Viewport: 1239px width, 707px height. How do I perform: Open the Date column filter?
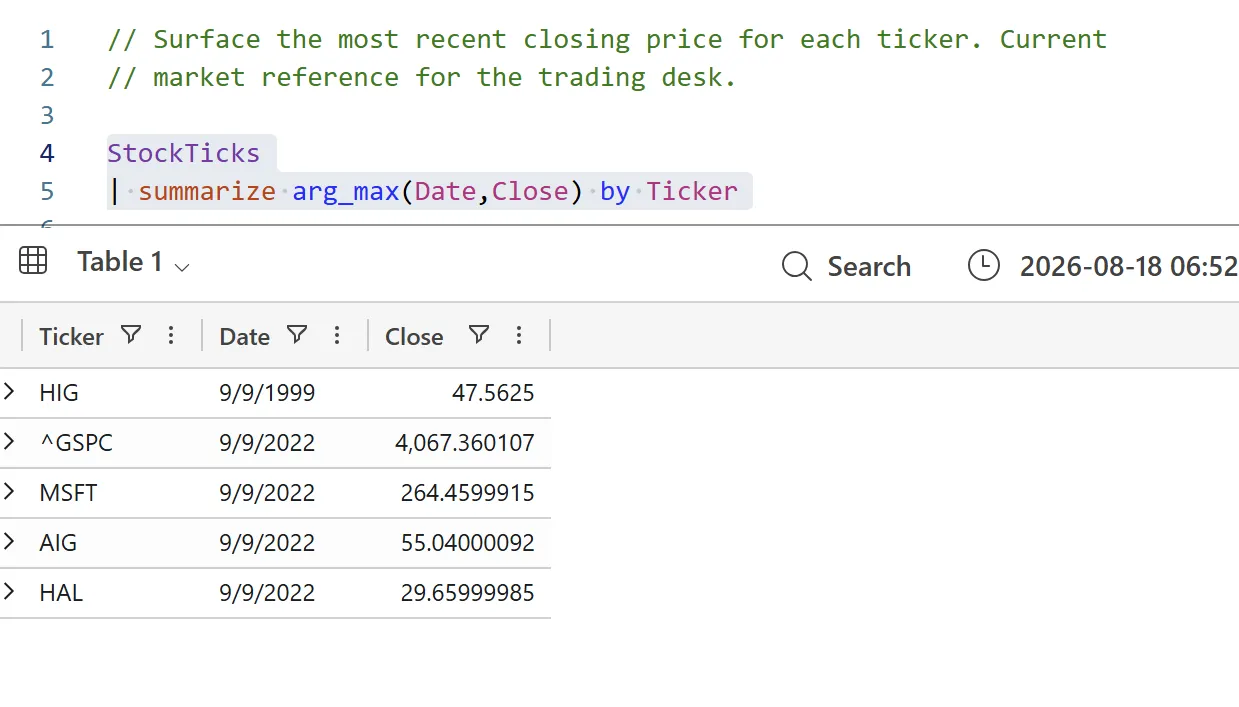click(x=297, y=335)
